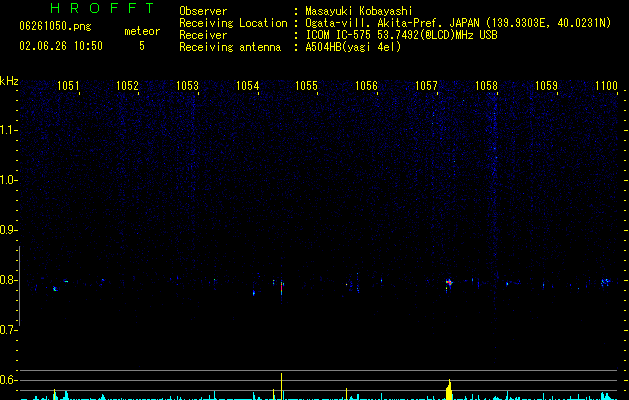Click the meteor count value 5
This screenshot has width=629, height=400.
[142, 46]
